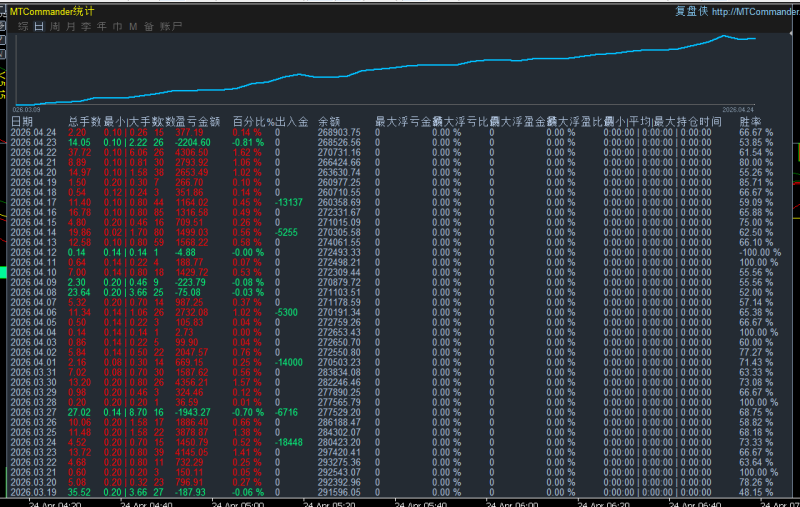Select the 日 daily statistics tab

pyautogui.click(x=39, y=27)
